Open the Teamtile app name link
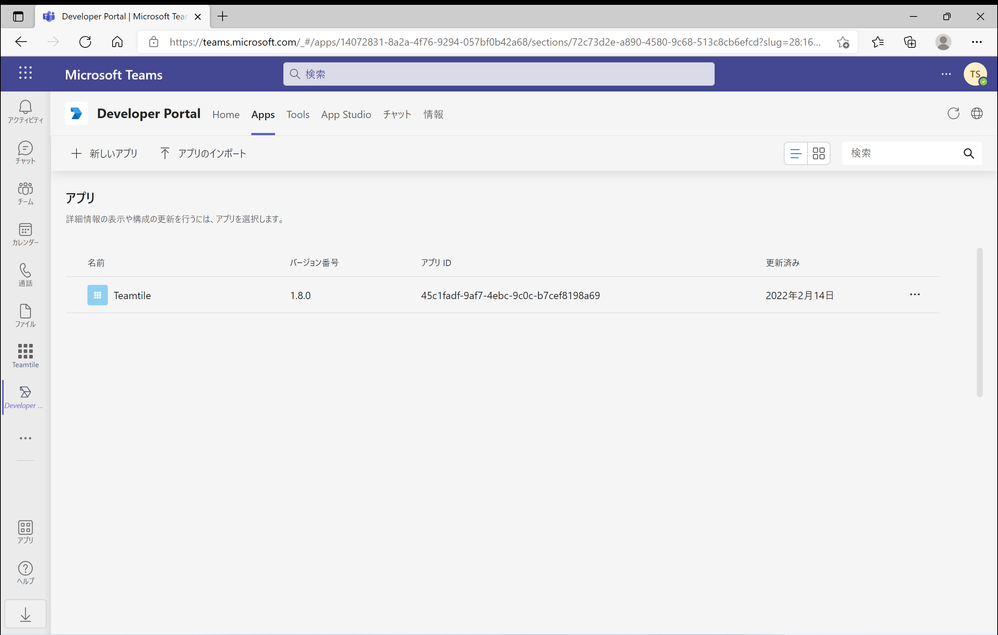Screen dimensions: 998x635 click(x=132, y=295)
